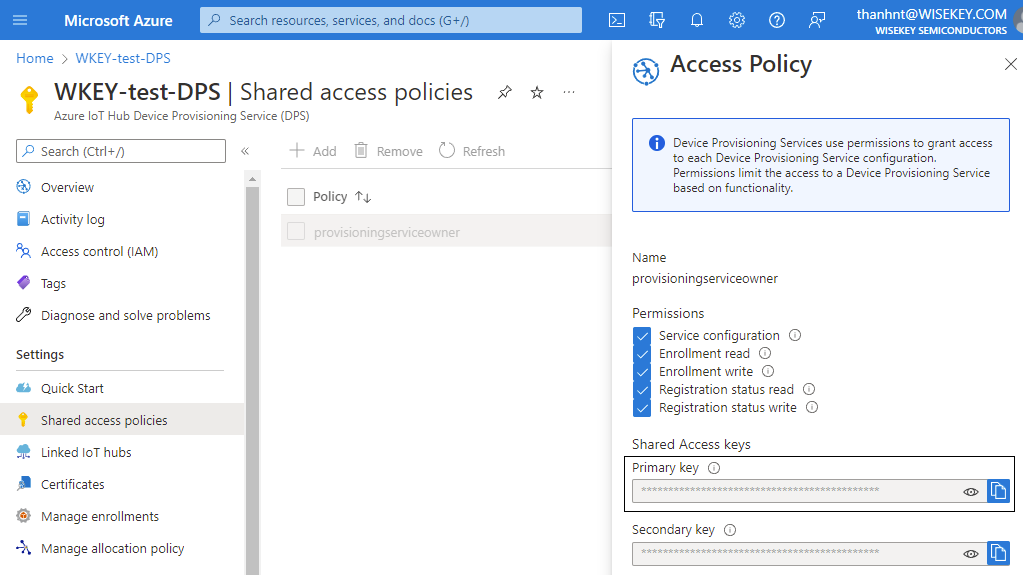Open the portal hamburger menu
The height and width of the screenshot is (575, 1023).
(21, 20)
